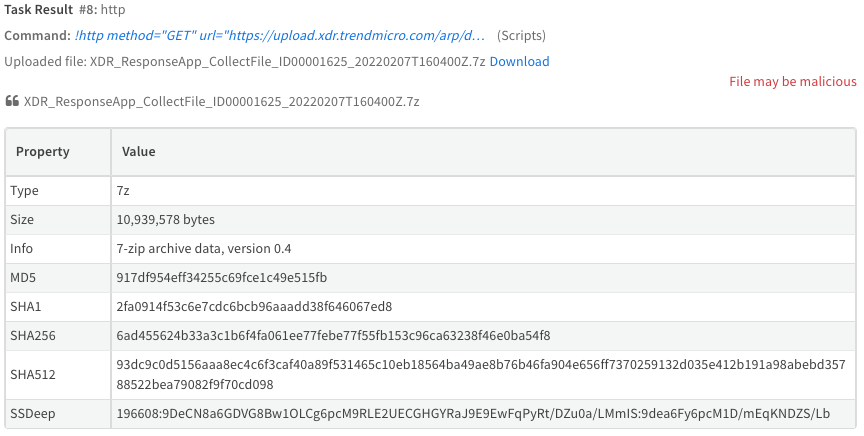864x436 pixels.
Task: Click the file size value 10,939,578 bytes
Action: (167, 219)
